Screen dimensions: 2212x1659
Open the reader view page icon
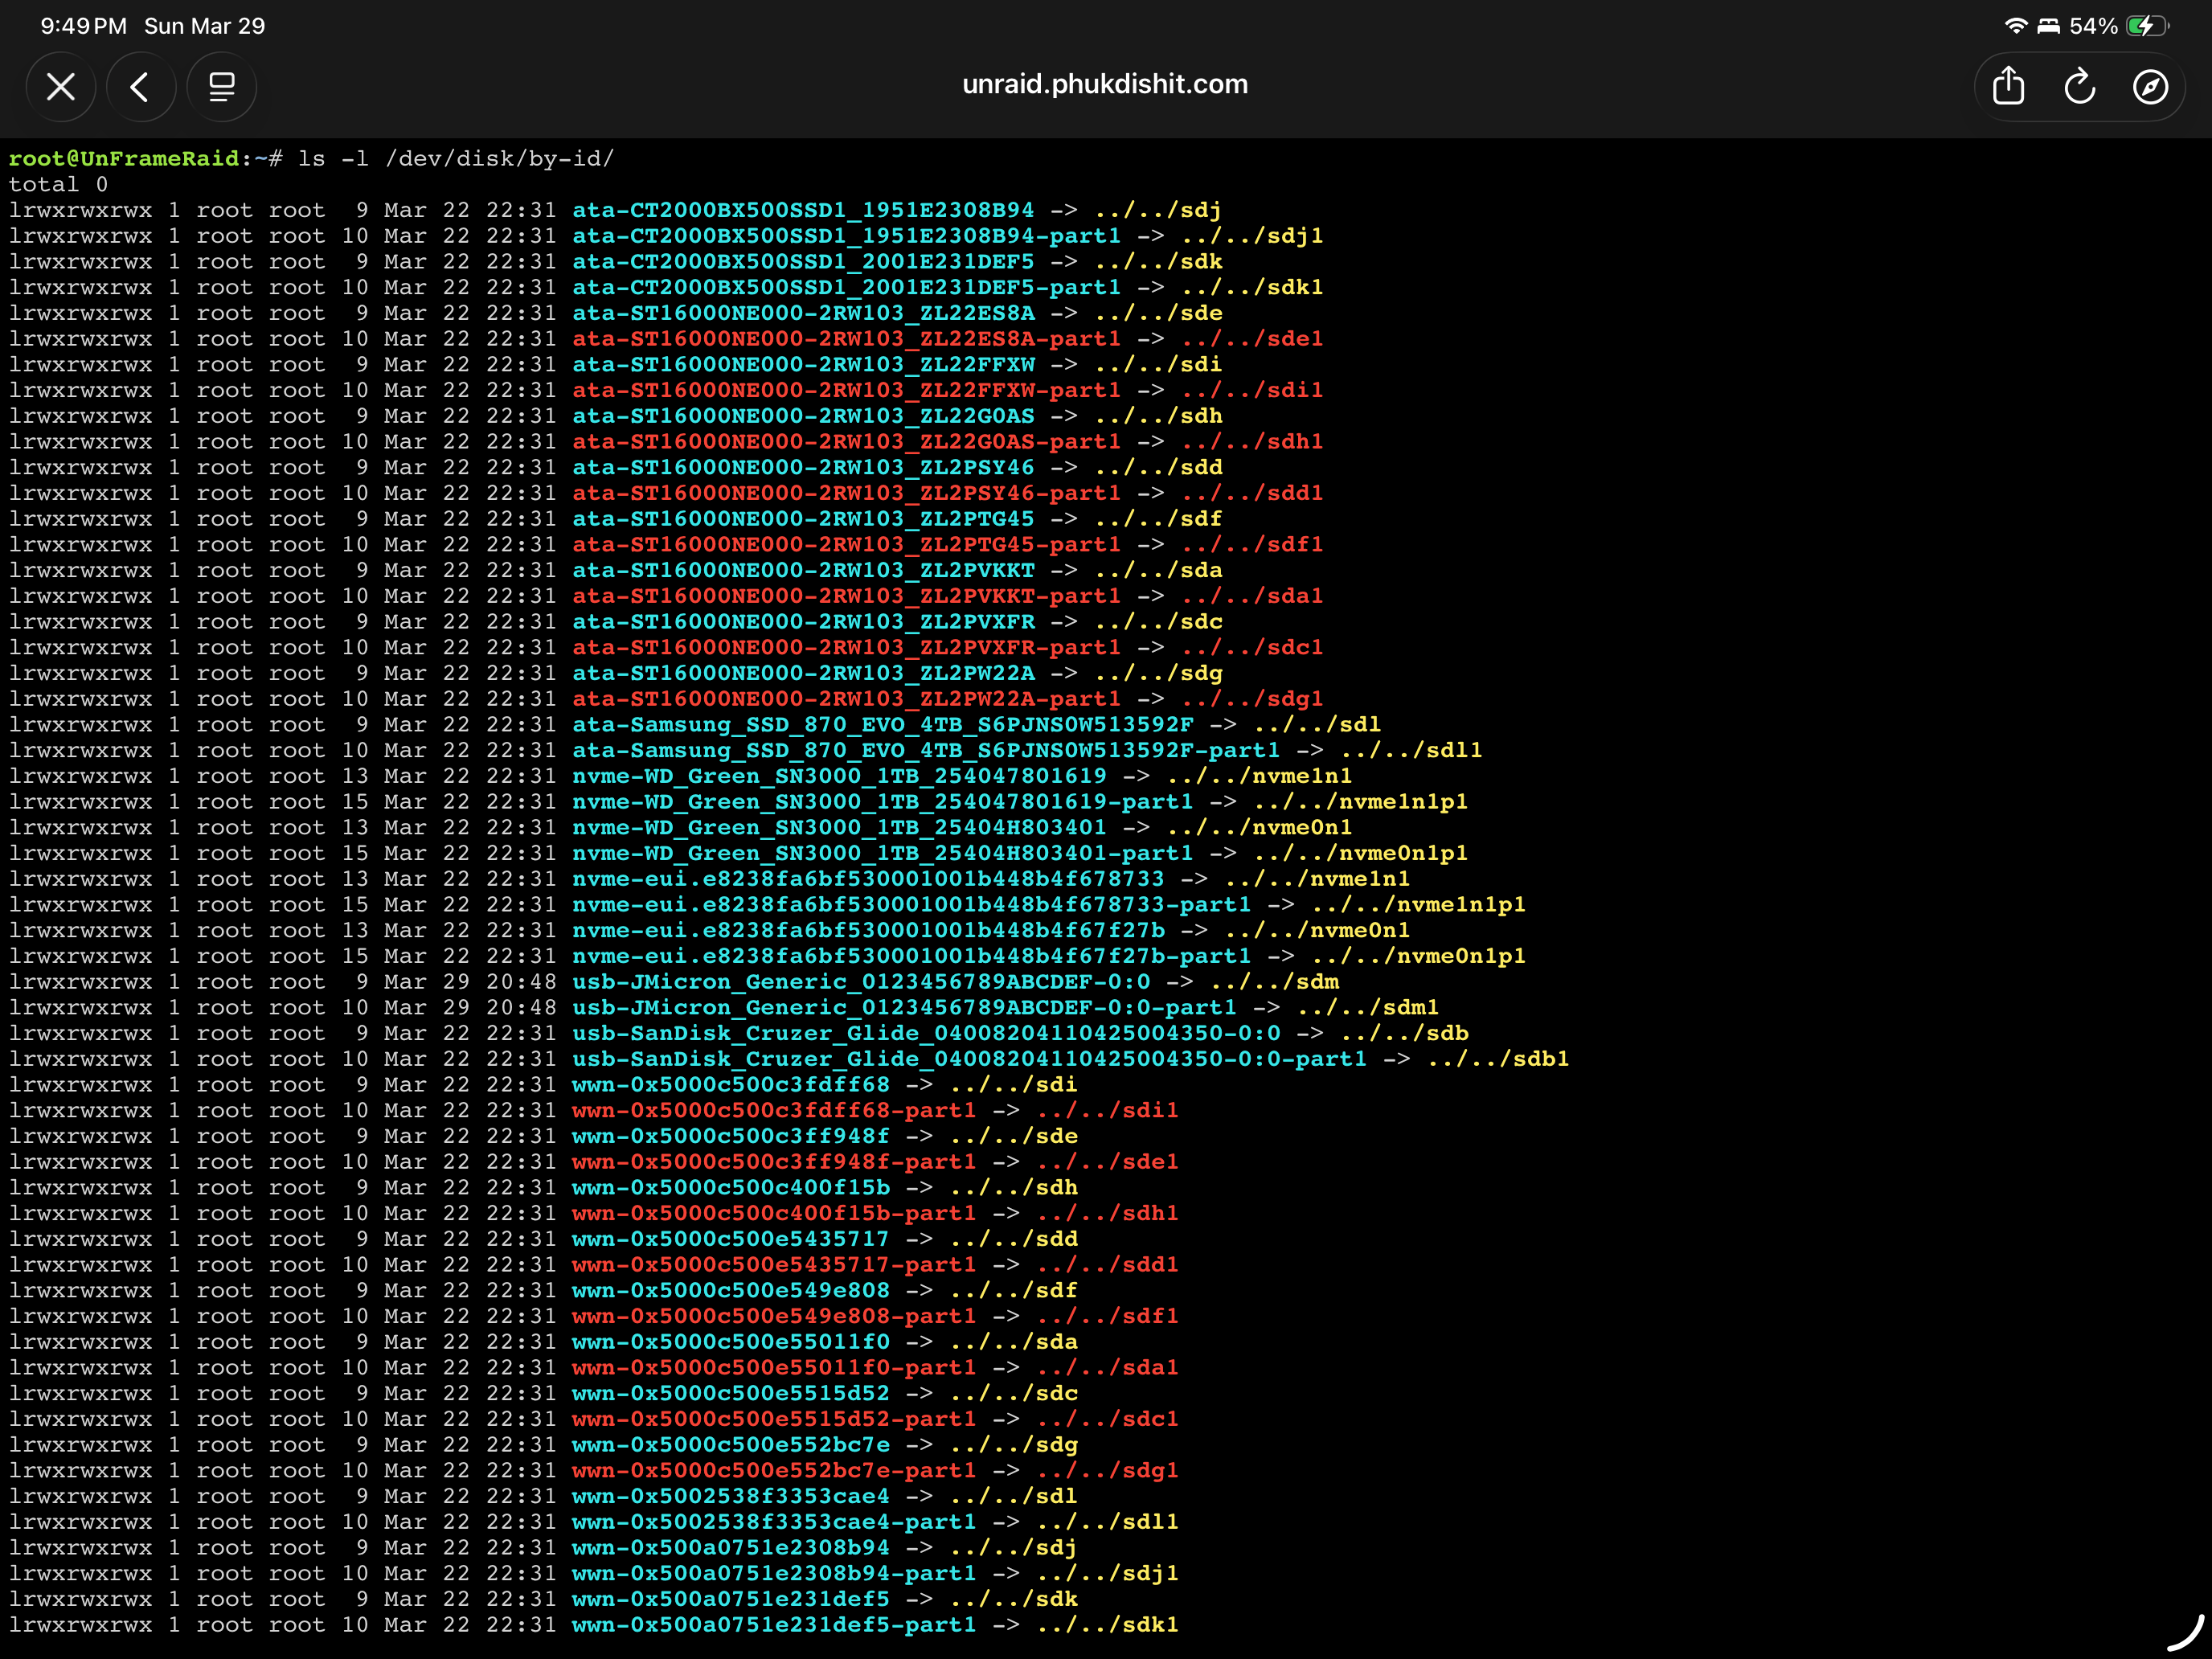point(222,87)
